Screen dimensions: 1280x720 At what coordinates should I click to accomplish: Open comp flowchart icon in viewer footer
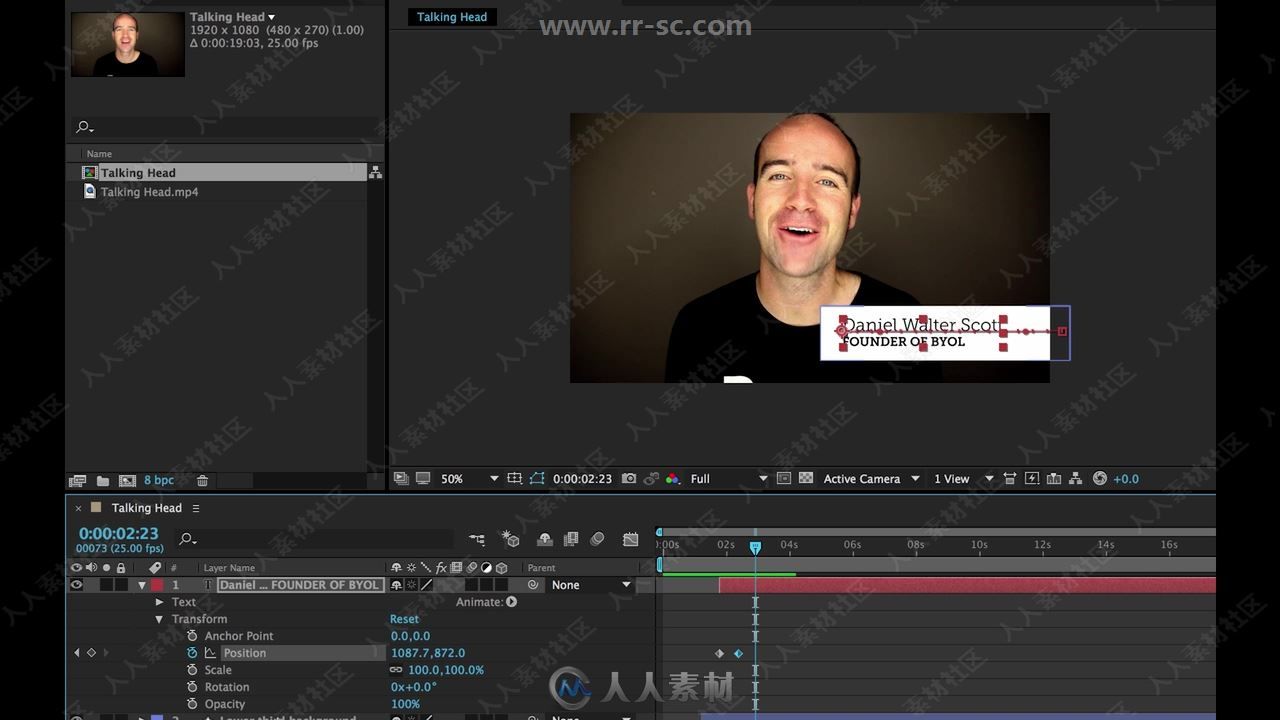point(1075,479)
